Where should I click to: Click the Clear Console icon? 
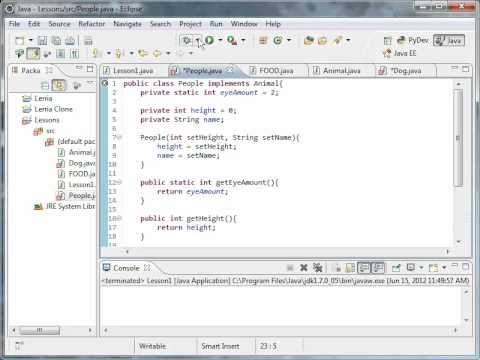(x=337, y=267)
